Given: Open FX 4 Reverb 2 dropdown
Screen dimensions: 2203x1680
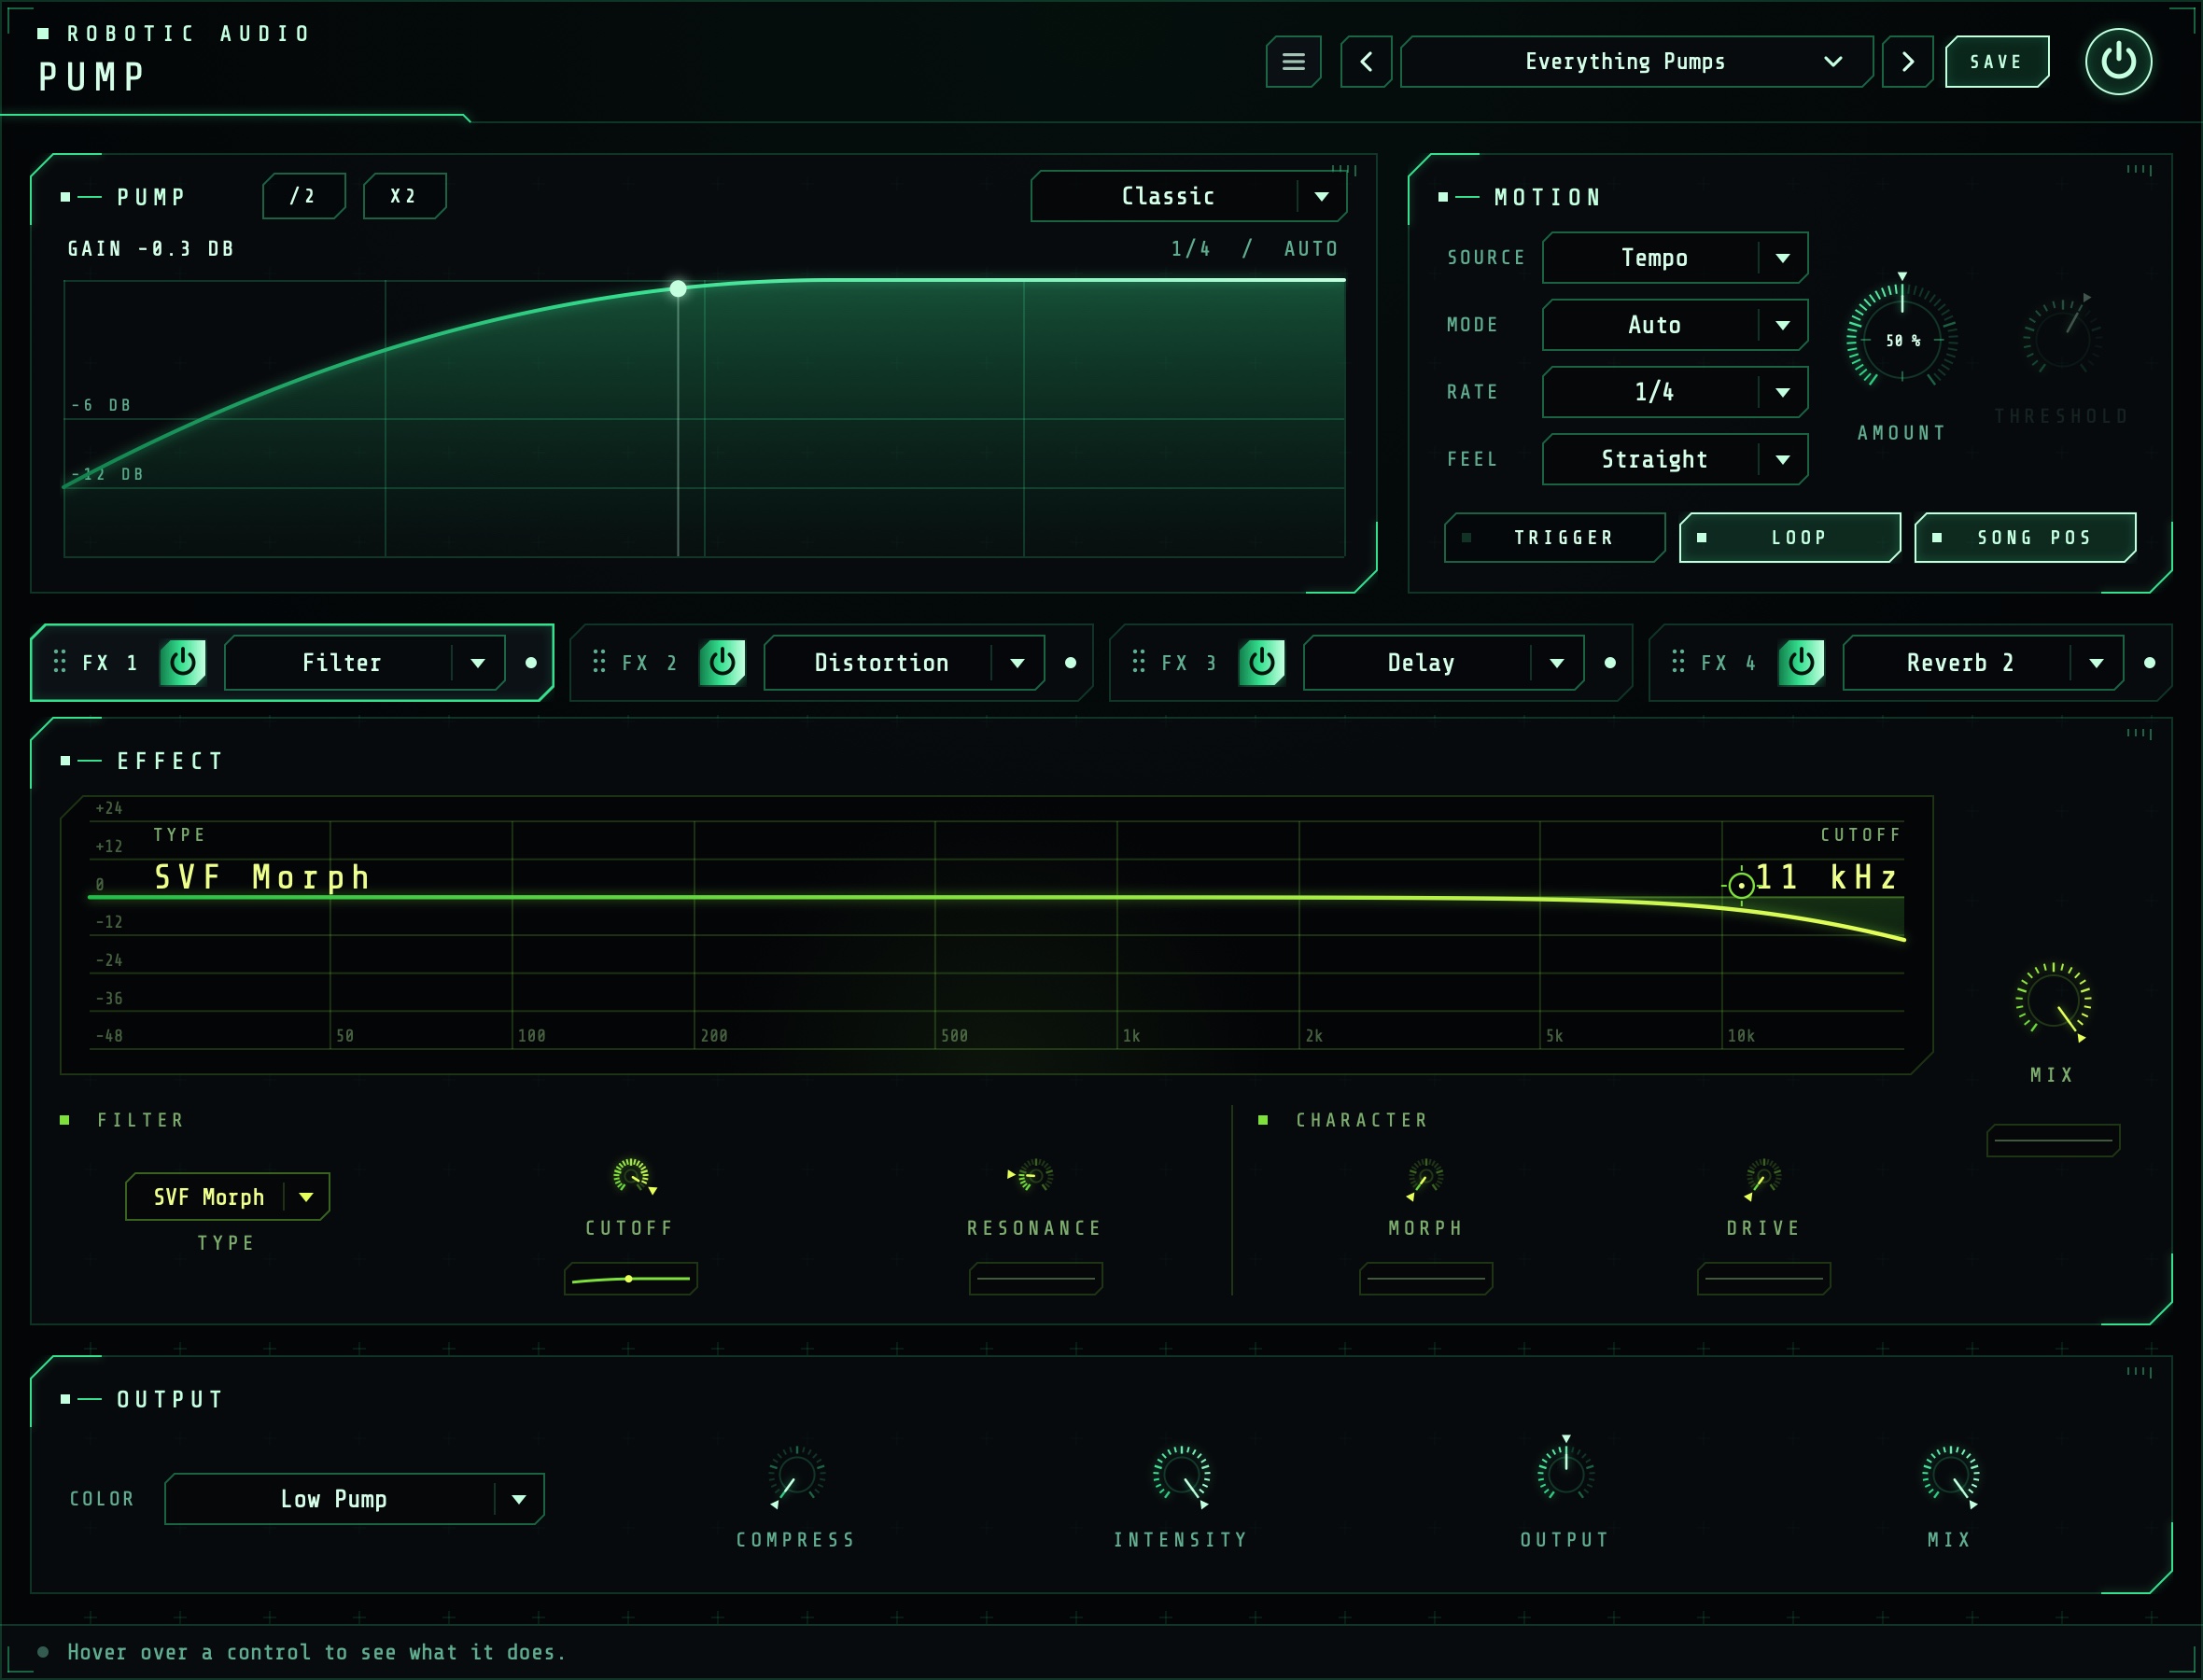Looking at the screenshot, I should point(1983,662).
